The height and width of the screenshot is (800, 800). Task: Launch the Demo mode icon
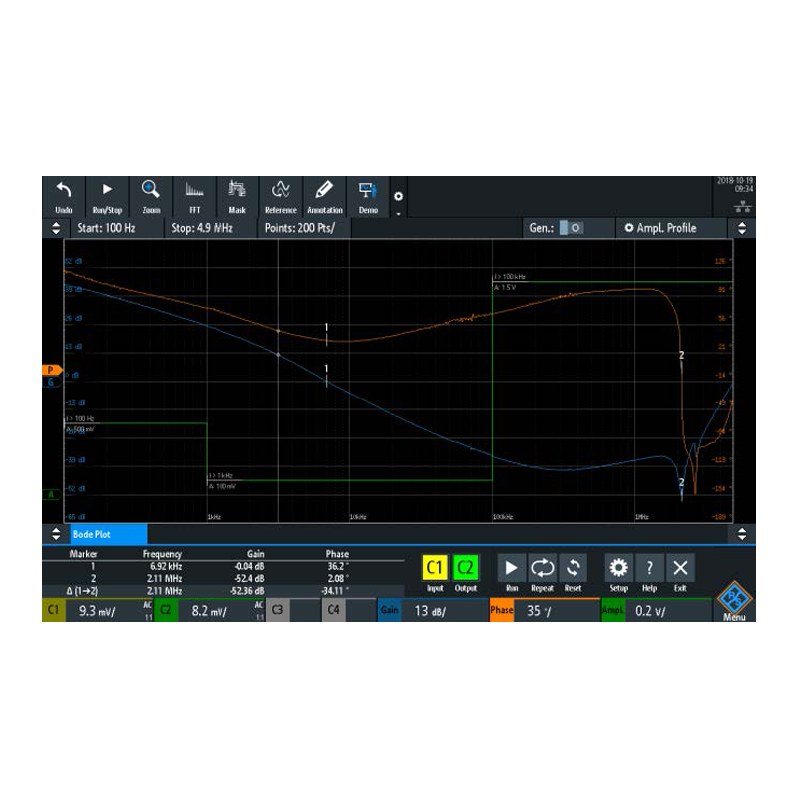coord(367,196)
